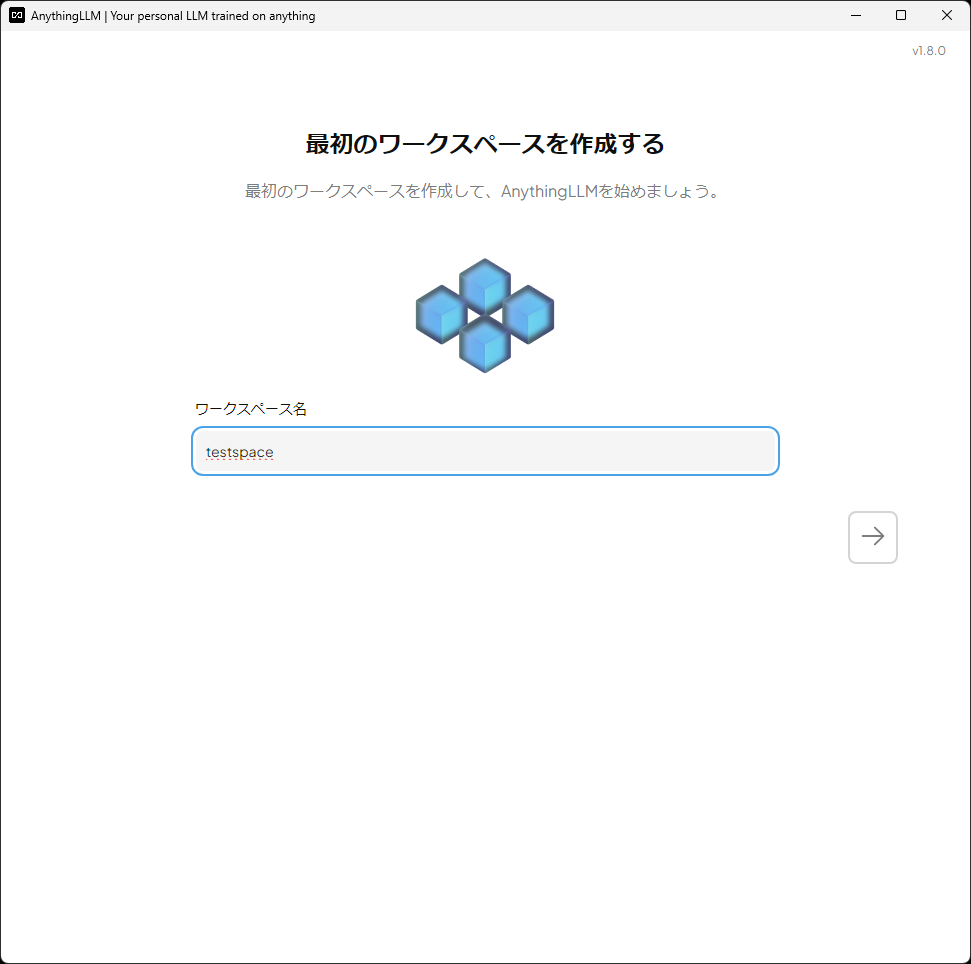Viewport: 971px width, 964px height.
Task: Click the v1.8.0 version label
Action: coord(928,50)
